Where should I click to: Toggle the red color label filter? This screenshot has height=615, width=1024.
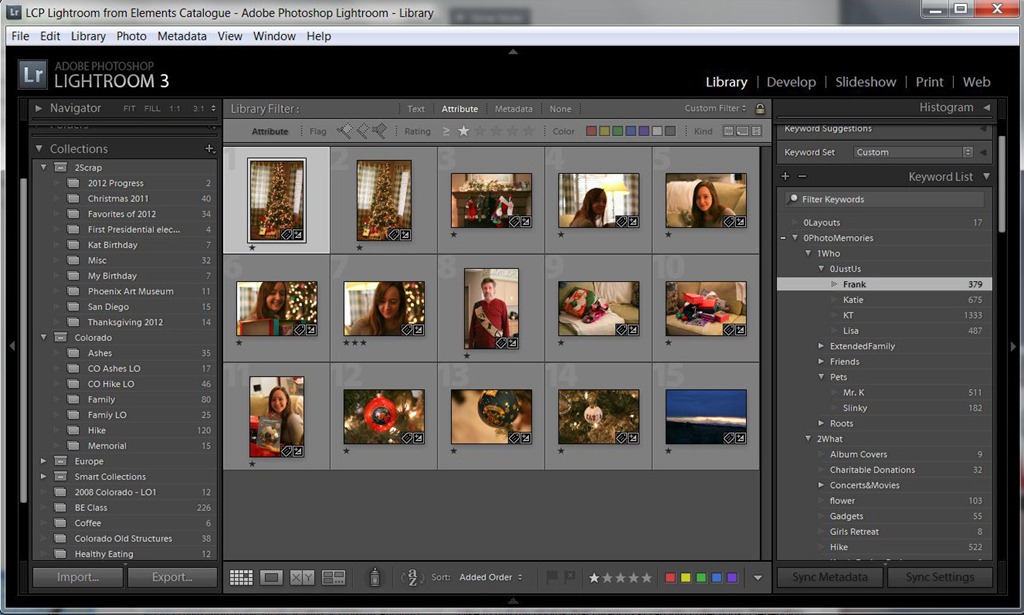[591, 131]
